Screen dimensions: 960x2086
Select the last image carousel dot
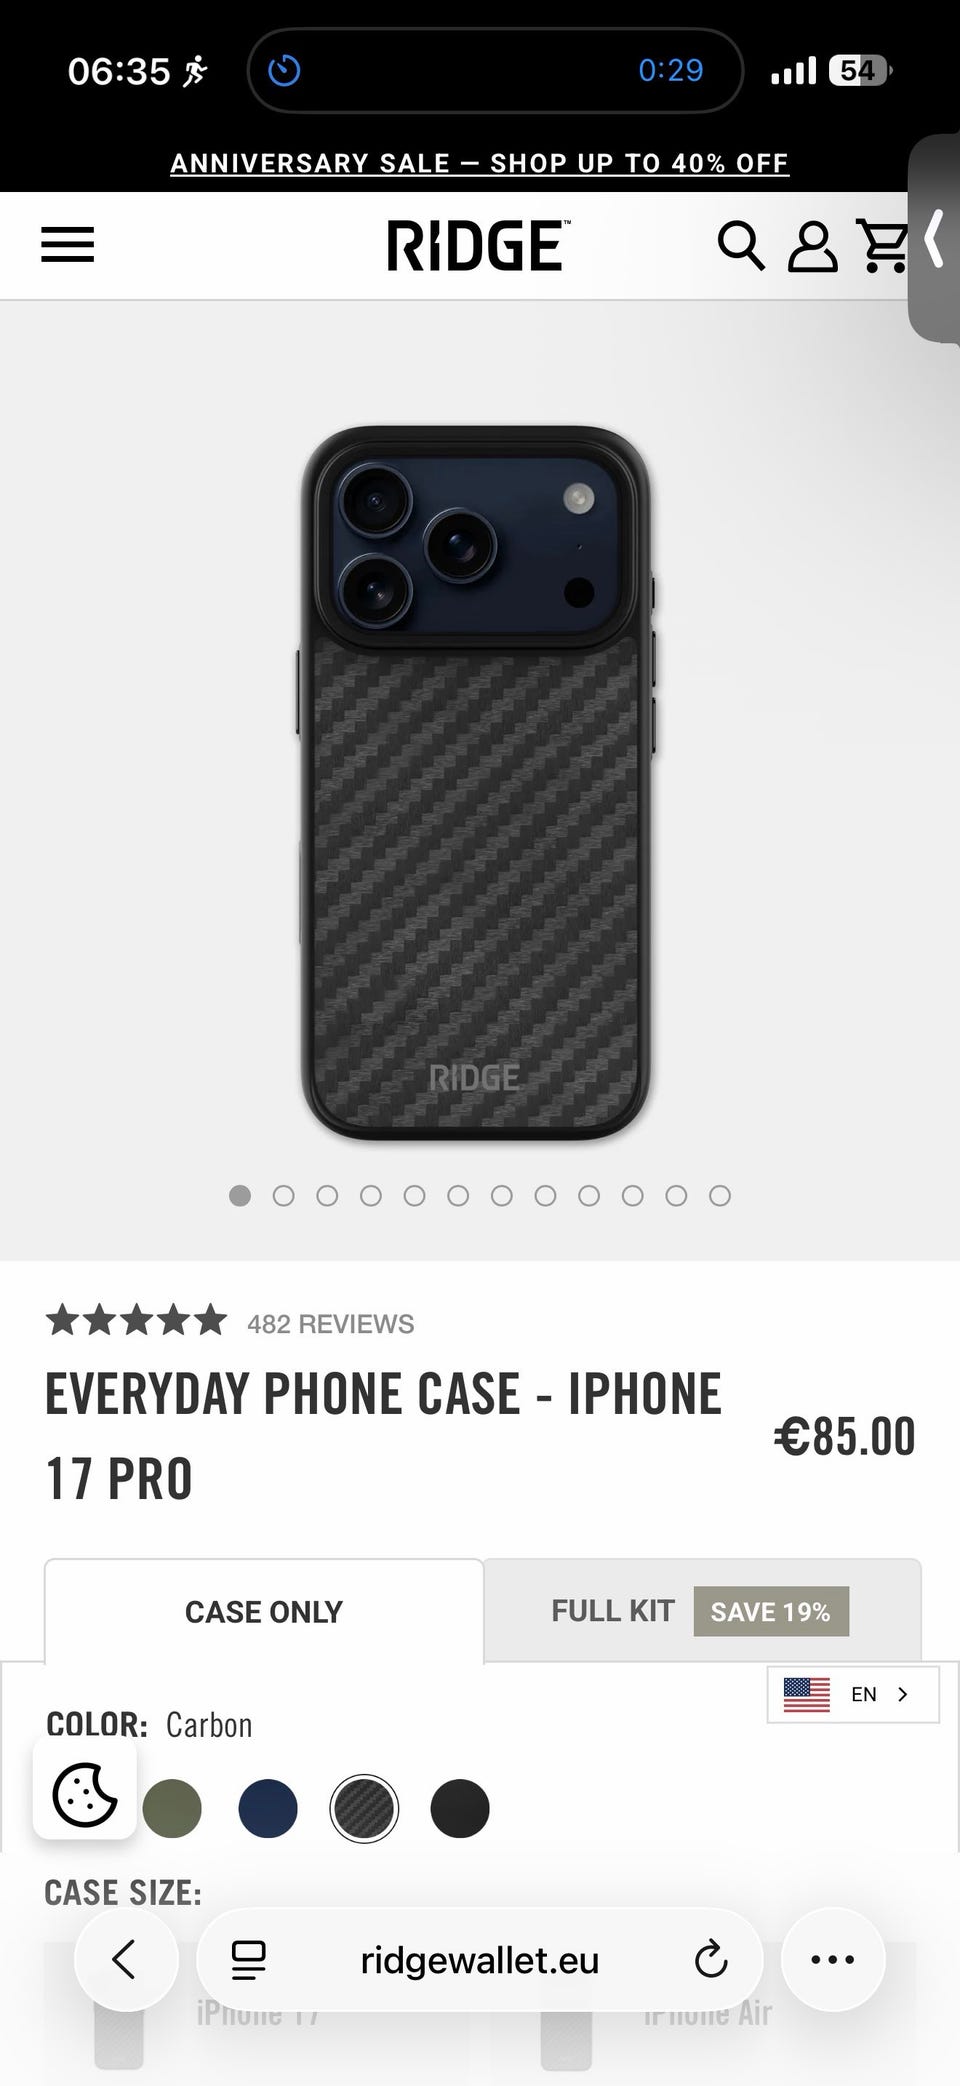coord(720,1196)
